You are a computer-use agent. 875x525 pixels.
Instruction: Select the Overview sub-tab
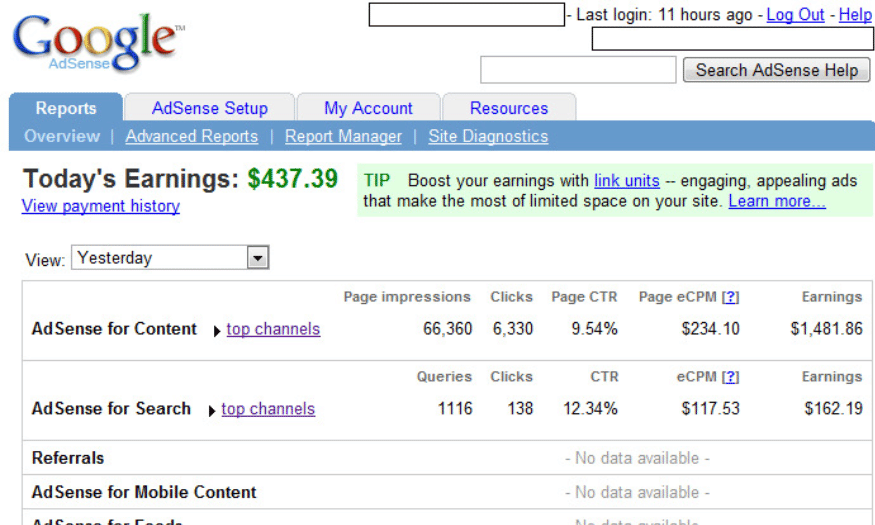62,136
